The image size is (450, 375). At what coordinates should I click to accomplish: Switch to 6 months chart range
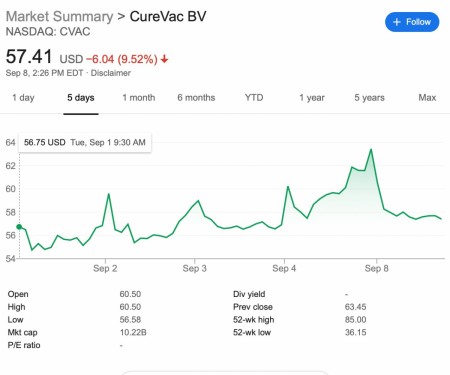(196, 98)
